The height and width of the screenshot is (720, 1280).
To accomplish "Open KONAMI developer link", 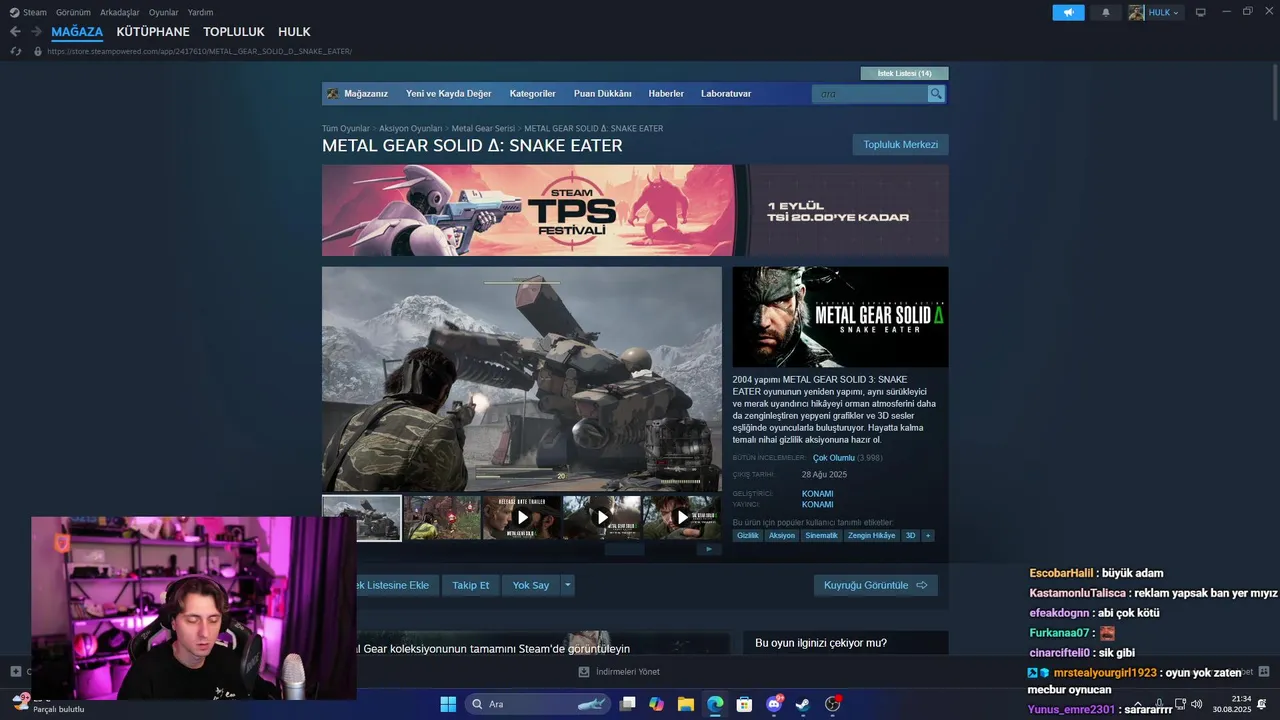I will pos(817,494).
